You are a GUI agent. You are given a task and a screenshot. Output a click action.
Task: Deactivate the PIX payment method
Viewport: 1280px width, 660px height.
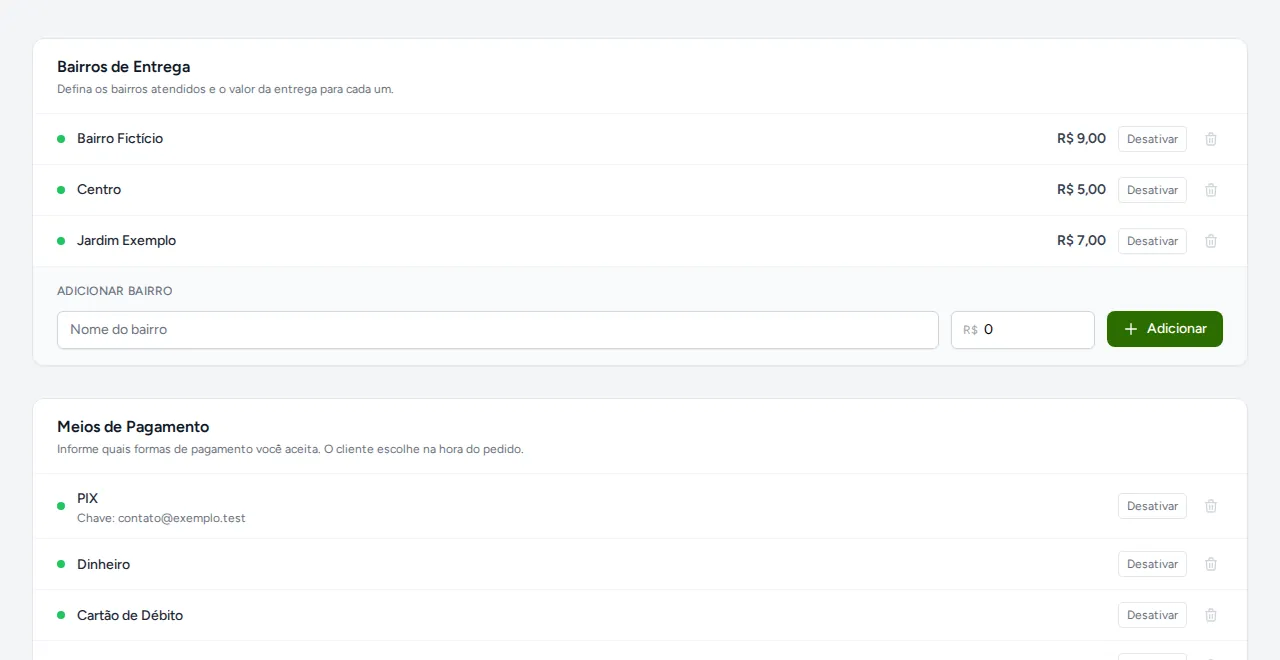click(1152, 506)
